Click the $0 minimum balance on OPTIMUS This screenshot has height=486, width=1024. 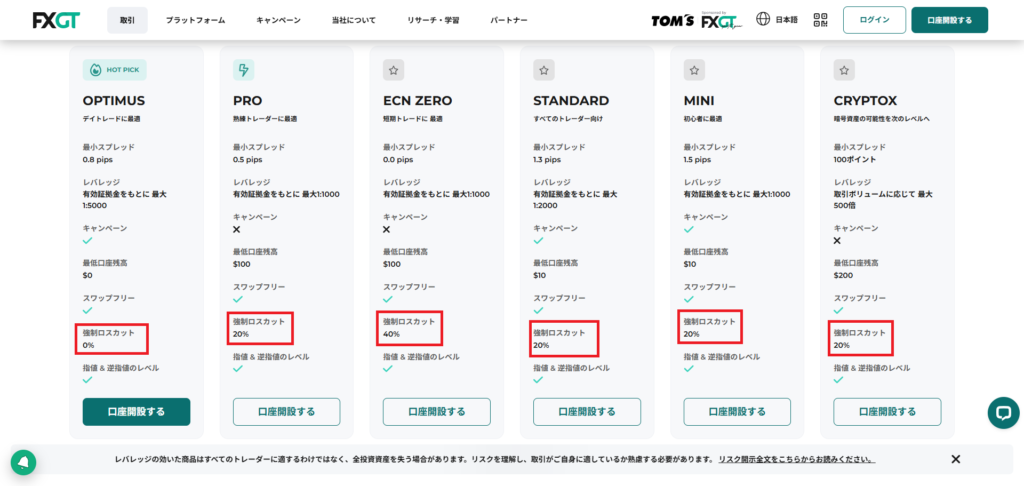coord(88,275)
